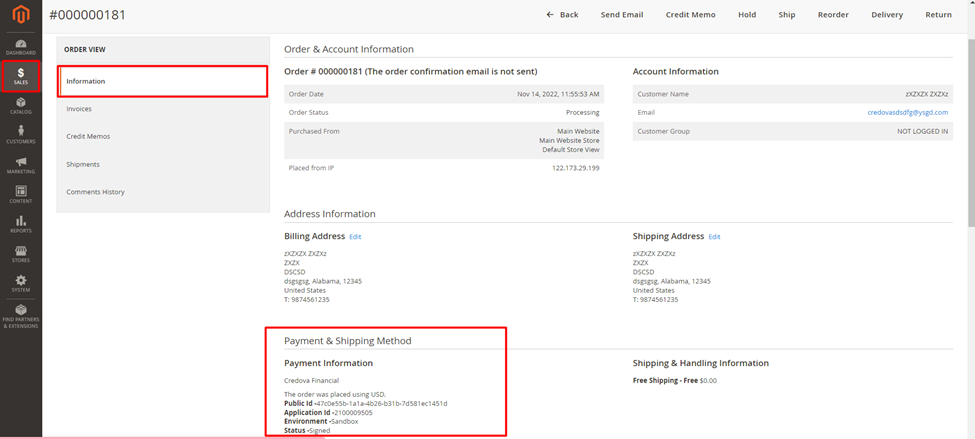Open the Content layout icon
This screenshot has height=439, width=975.
[21, 195]
